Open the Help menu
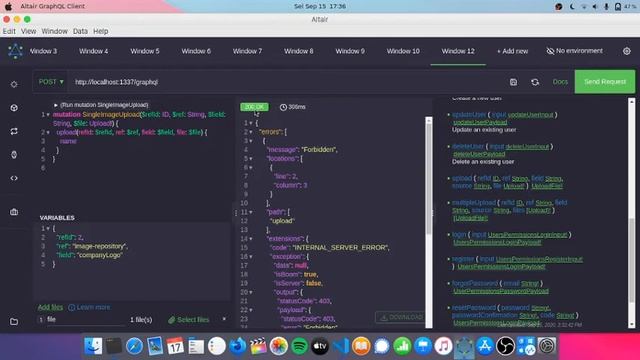640x360 pixels. [100, 31]
